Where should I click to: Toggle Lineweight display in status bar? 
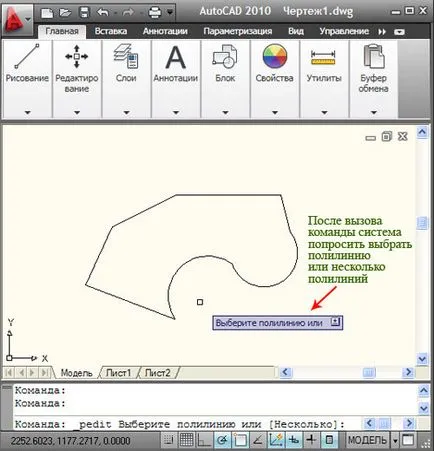tap(311, 440)
